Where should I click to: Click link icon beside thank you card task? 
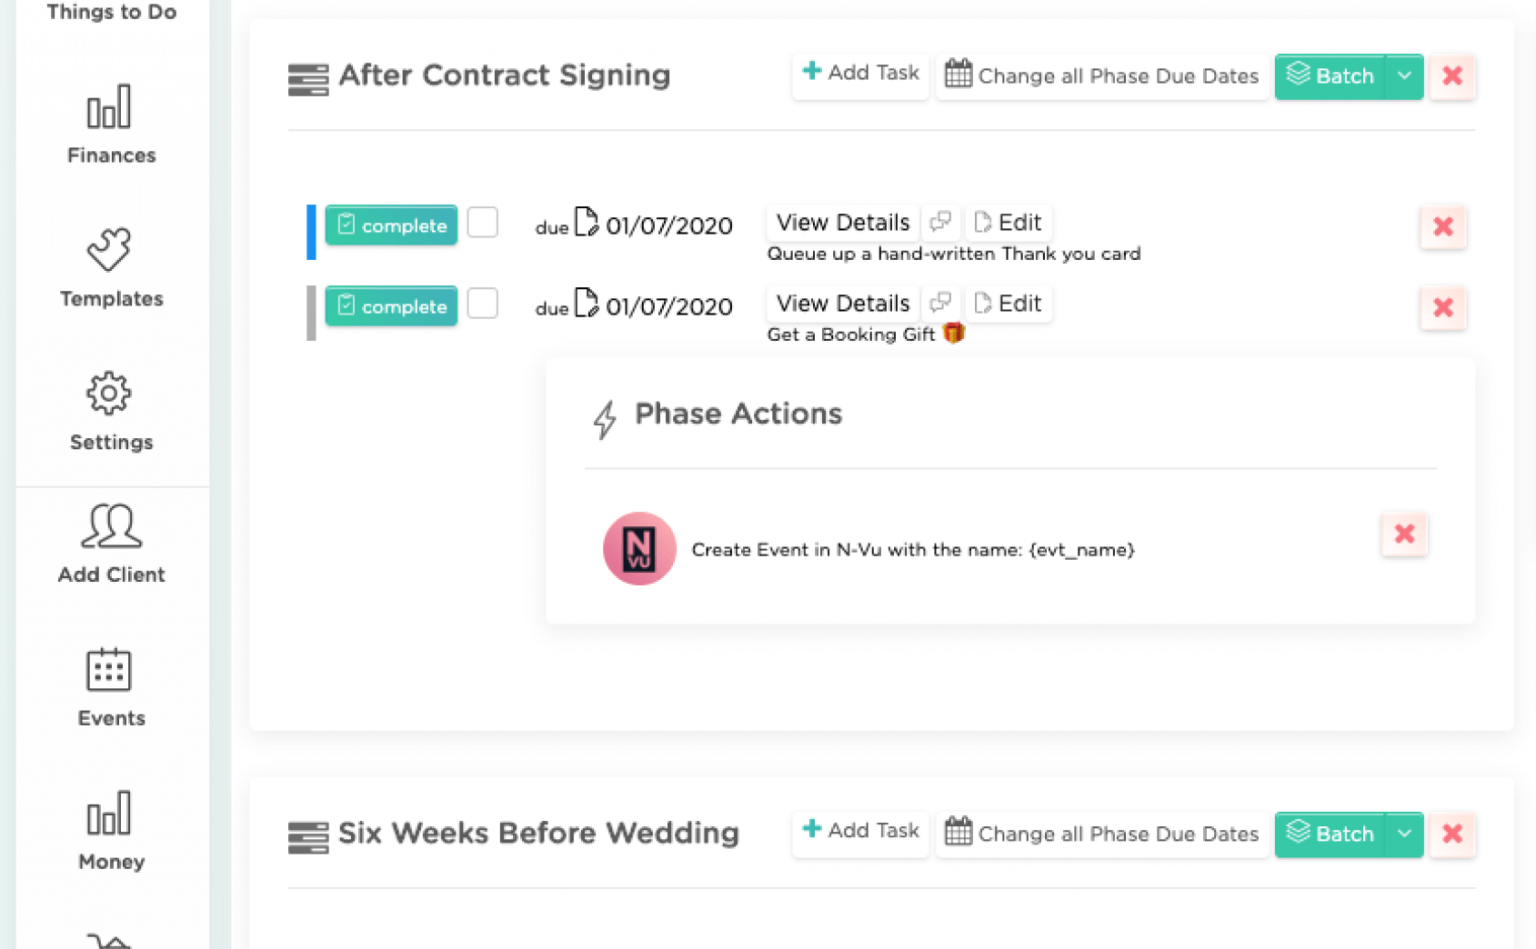point(940,222)
